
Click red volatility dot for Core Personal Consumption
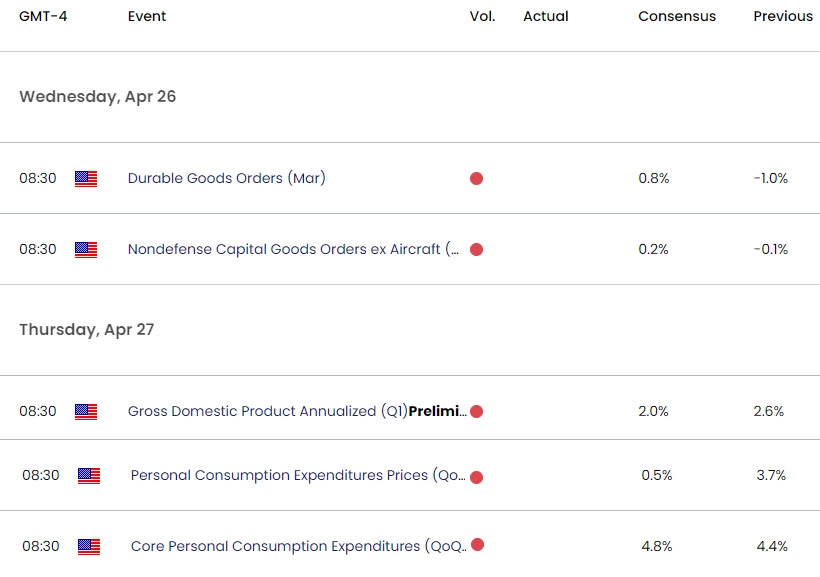pos(477,545)
